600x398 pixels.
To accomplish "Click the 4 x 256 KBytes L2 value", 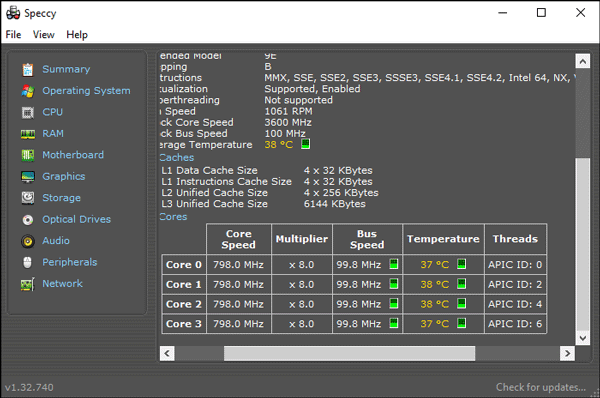I will [x=341, y=193].
